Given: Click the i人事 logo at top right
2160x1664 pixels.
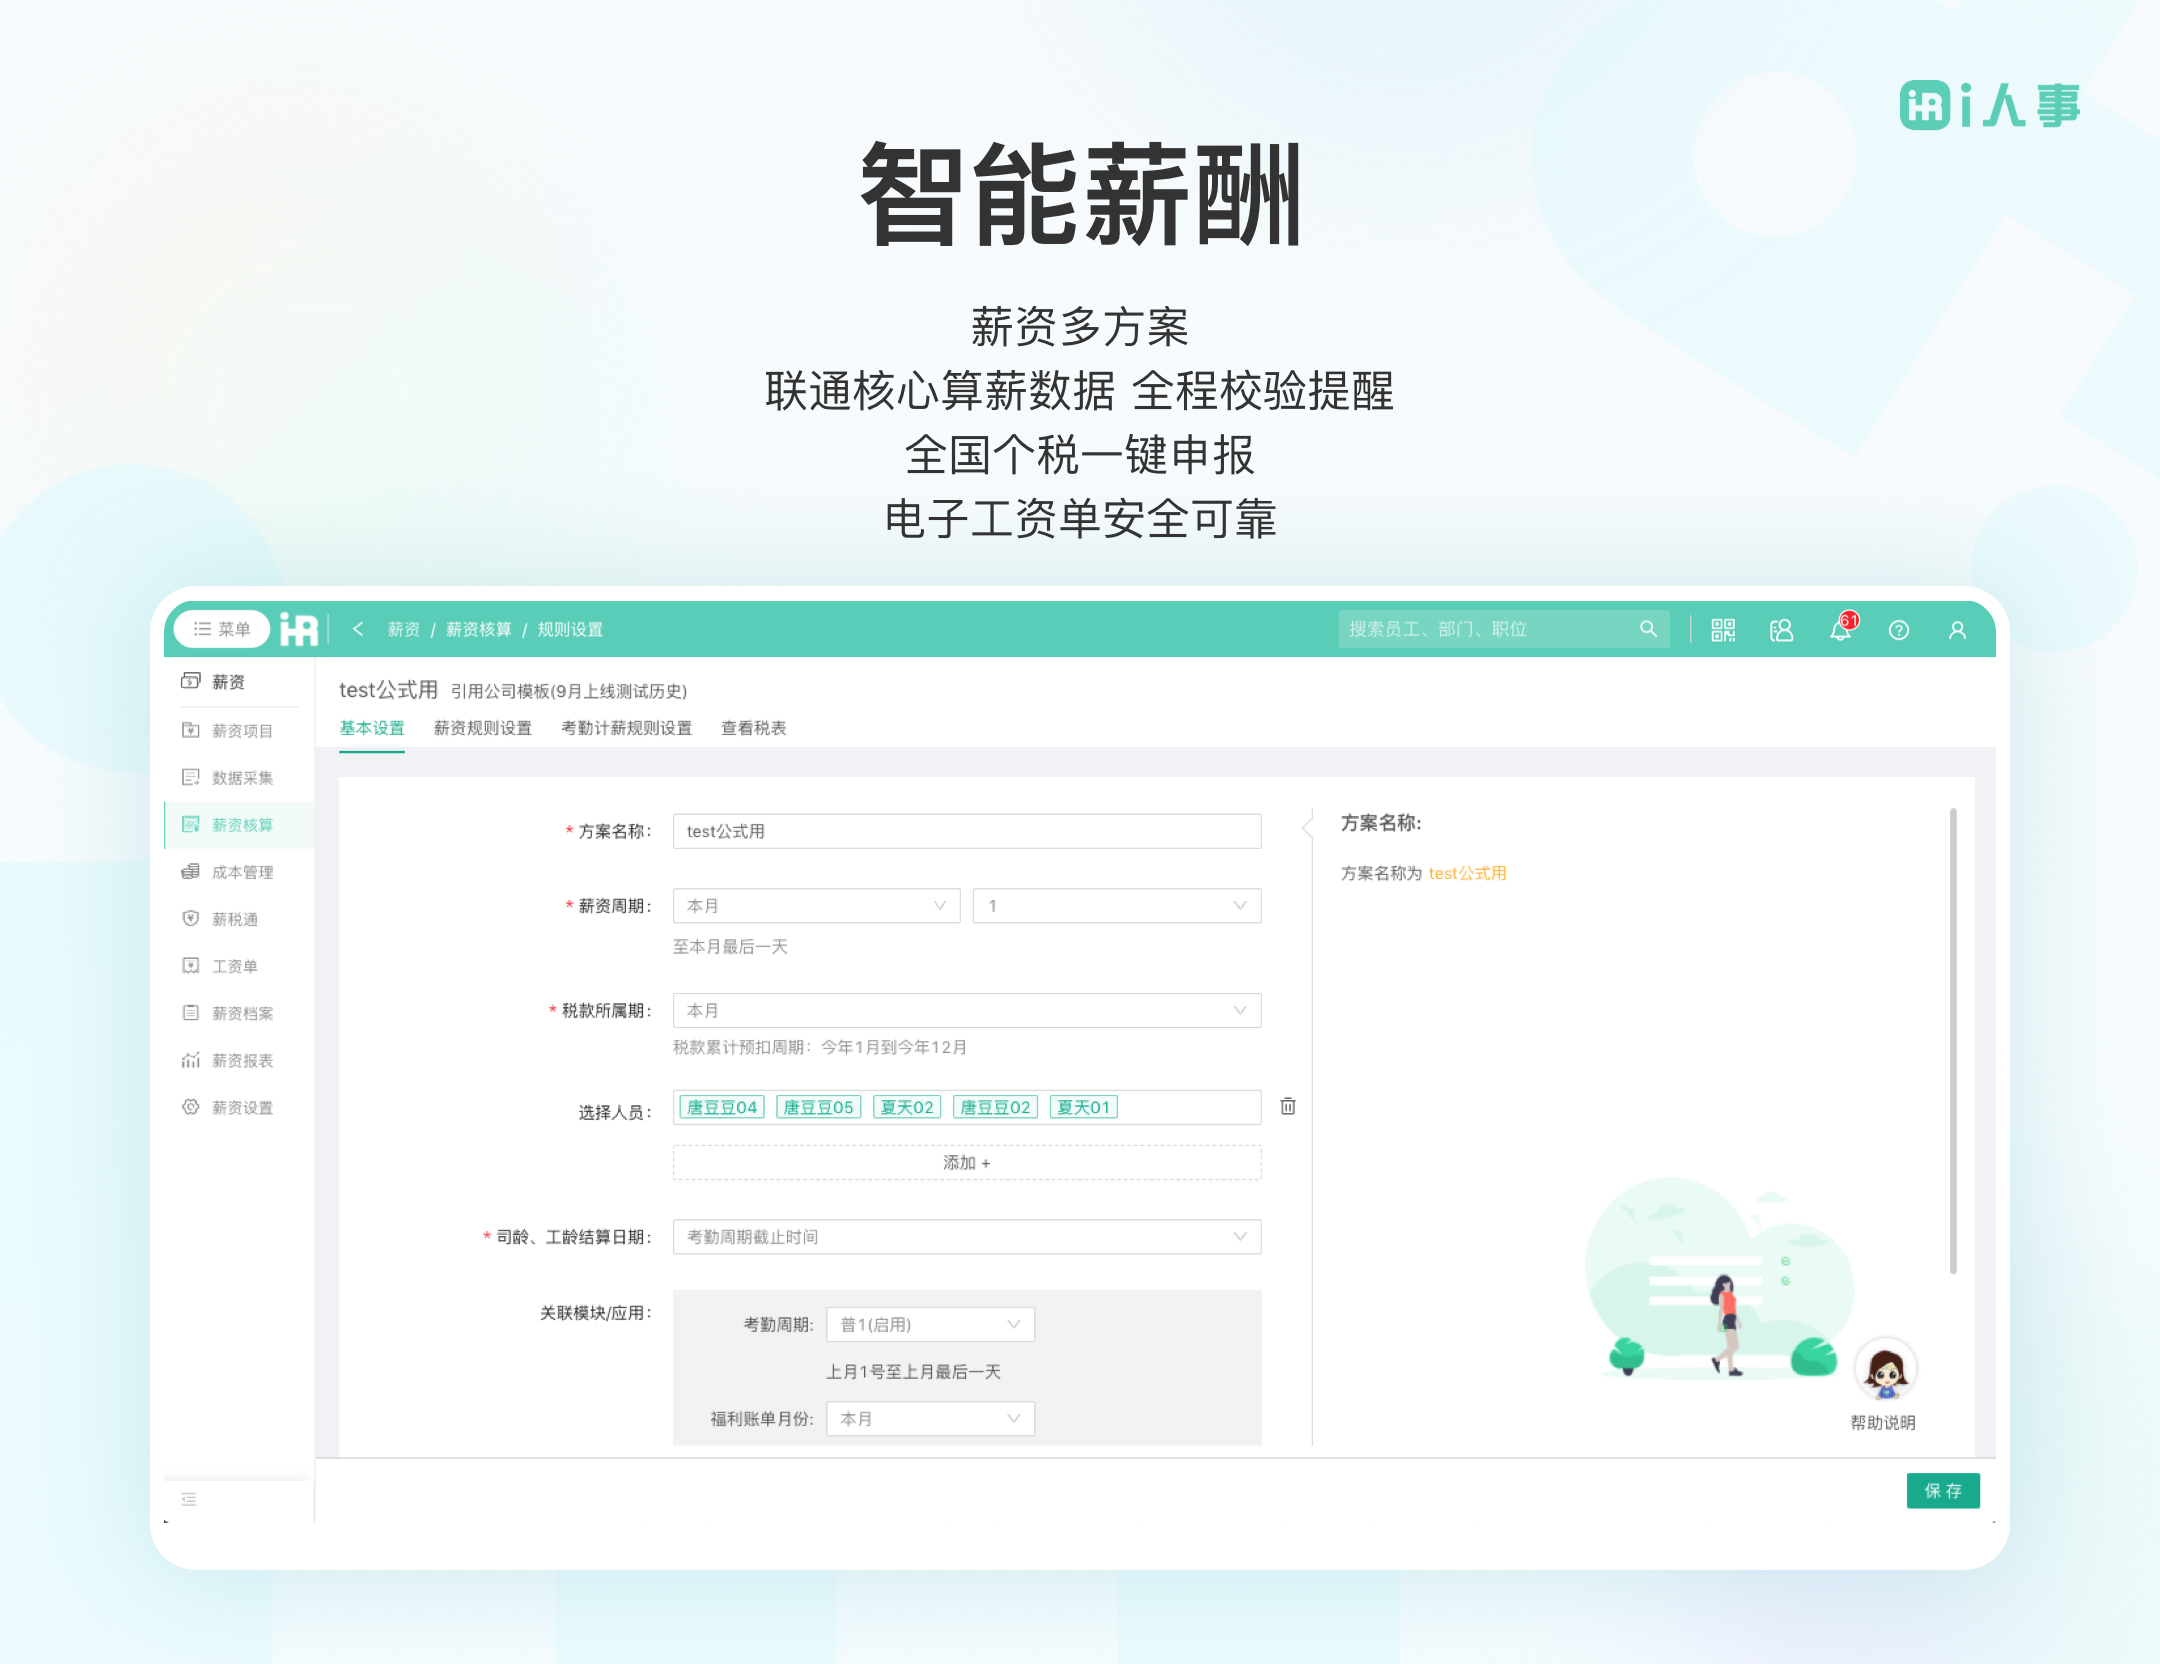Looking at the screenshot, I should 1990,105.
